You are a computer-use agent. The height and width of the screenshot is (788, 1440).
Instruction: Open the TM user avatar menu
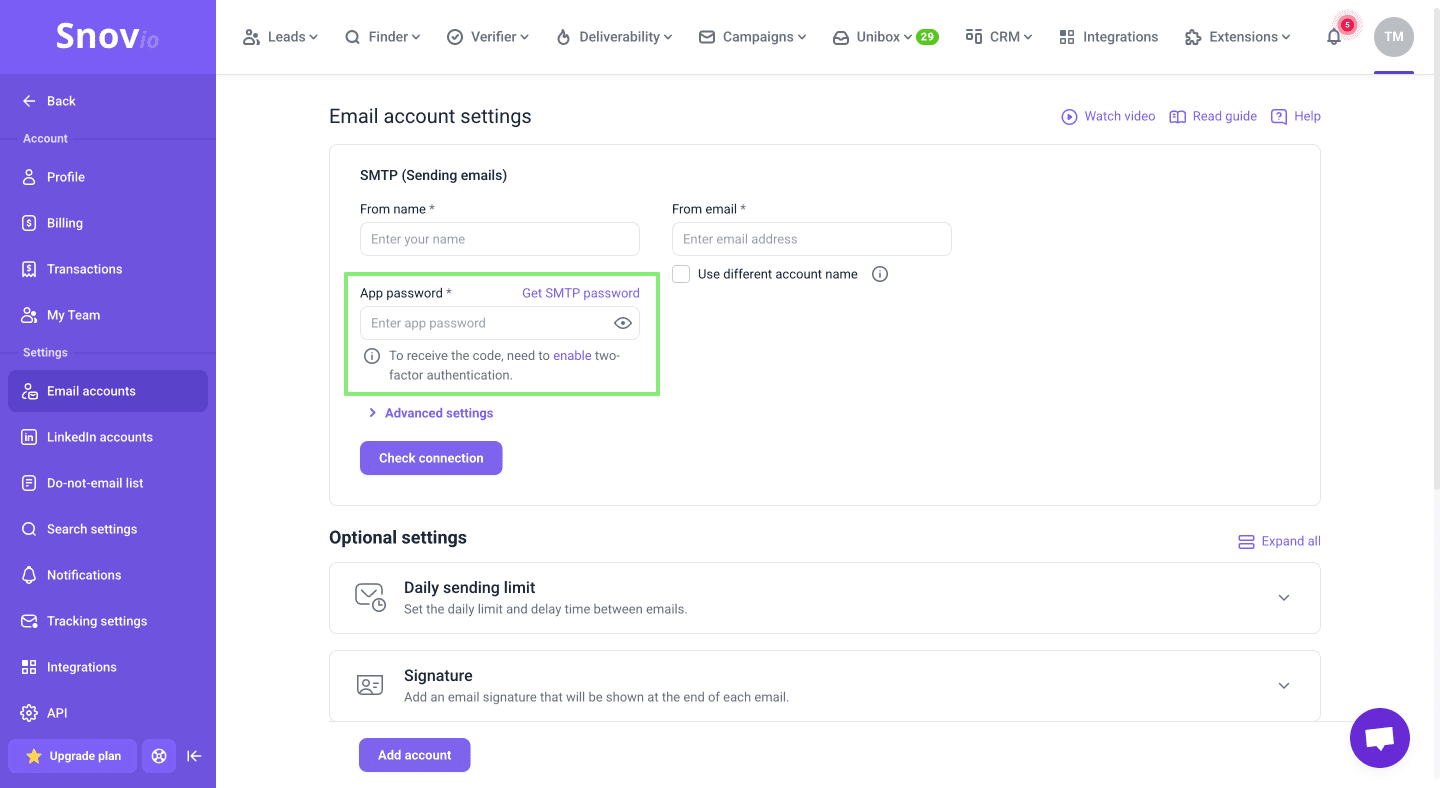1393,37
